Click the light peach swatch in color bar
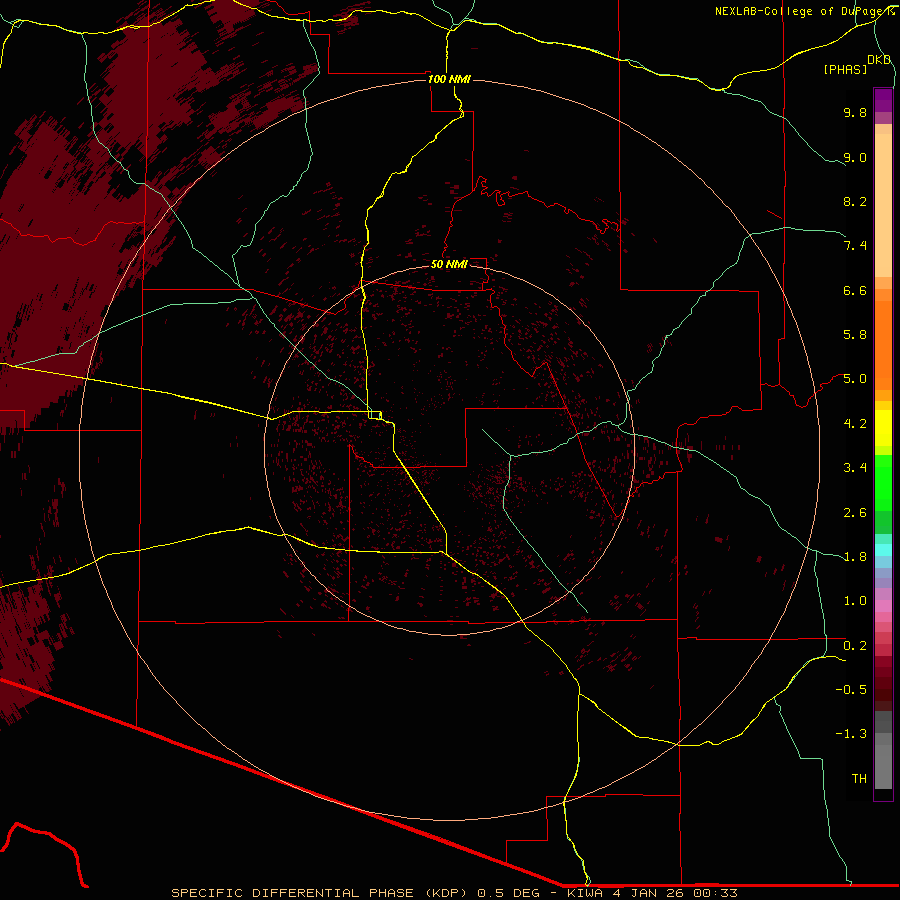Image resolution: width=900 pixels, height=900 pixels. tap(883, 205)
